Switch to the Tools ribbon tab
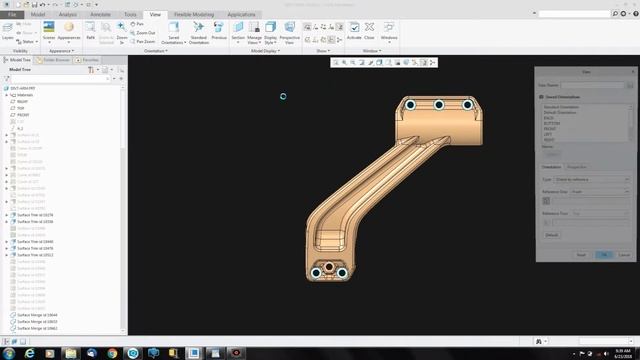The image size is (640, 360). pyautogui.click(x=130, y=14)
